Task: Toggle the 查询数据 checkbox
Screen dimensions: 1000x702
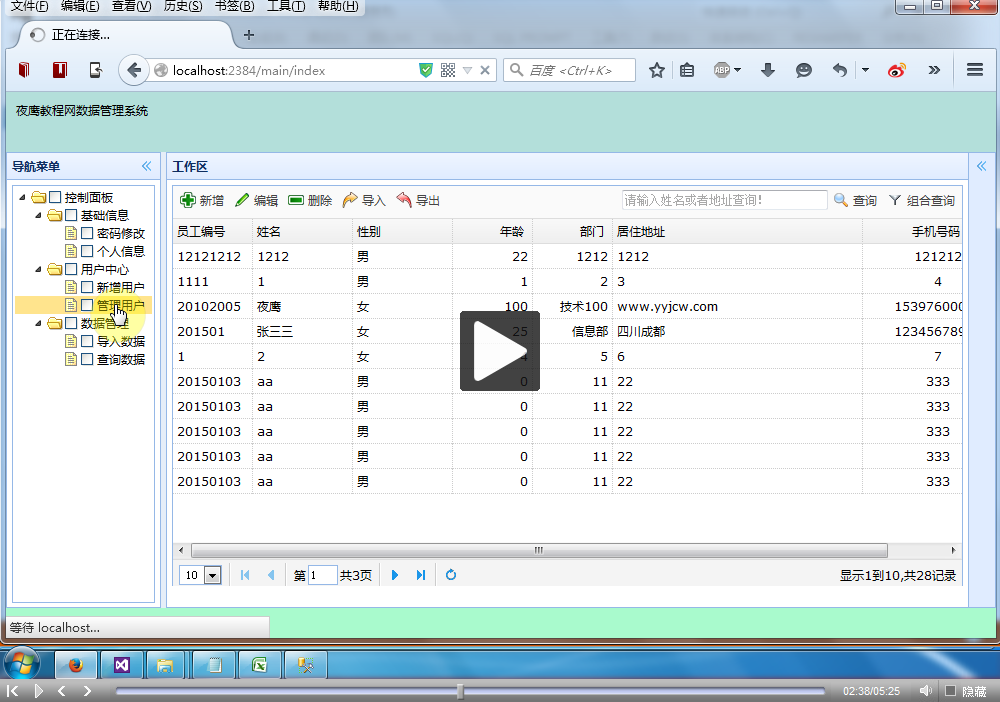Action: coord(87,359)
